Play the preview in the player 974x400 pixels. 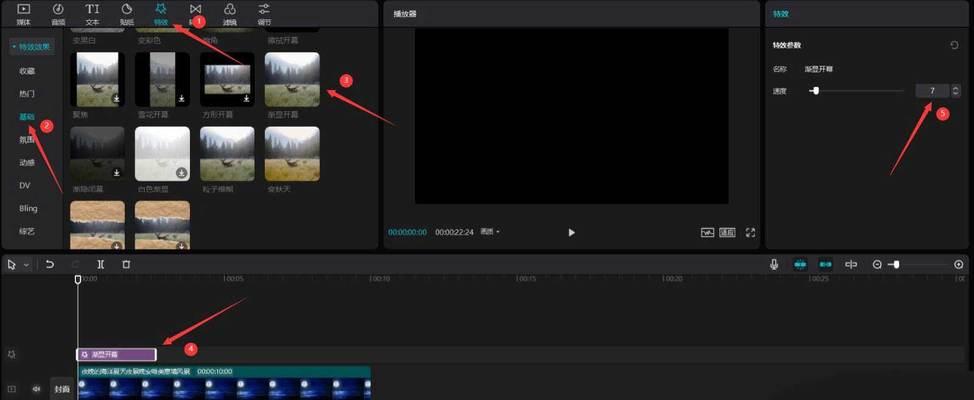point(571,232)
